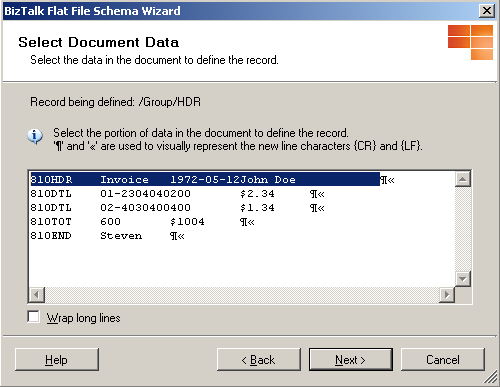Cancel the Flat File Schema Wizard
The height and width of the screenshot is (387, 500).
coord(443,360)
